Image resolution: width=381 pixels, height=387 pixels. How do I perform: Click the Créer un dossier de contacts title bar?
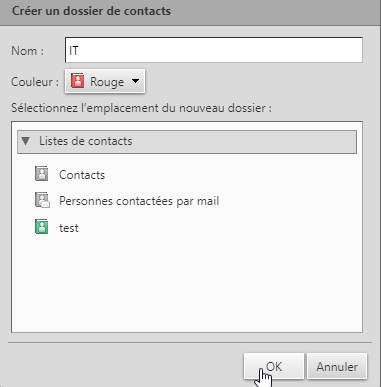click(x=190, y=12)
